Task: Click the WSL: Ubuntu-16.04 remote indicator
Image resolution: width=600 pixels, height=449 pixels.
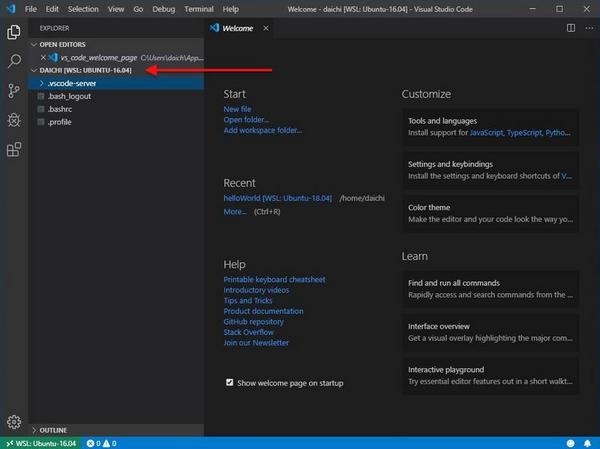Action: 41,443
